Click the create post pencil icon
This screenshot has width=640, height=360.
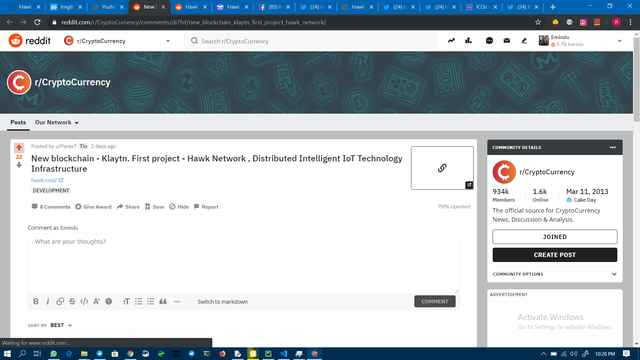[x=524, y=41]
